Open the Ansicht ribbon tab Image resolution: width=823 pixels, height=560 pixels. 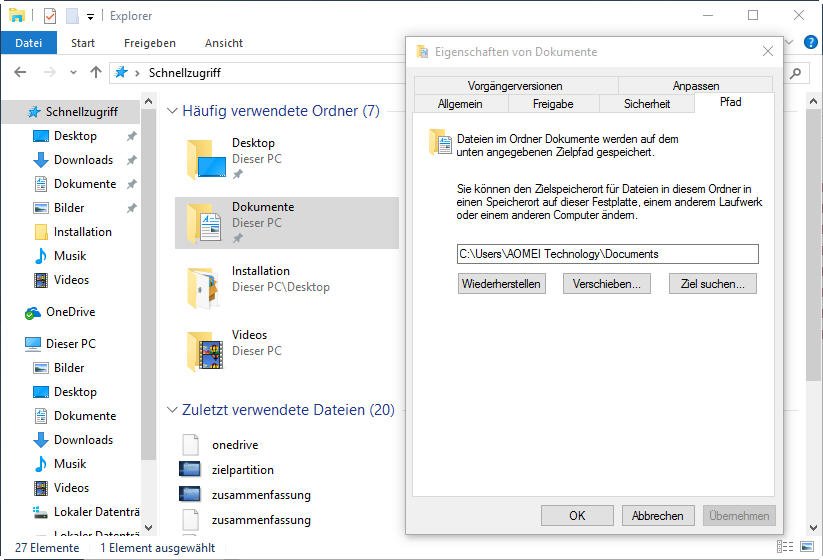(x=223, y=43)
